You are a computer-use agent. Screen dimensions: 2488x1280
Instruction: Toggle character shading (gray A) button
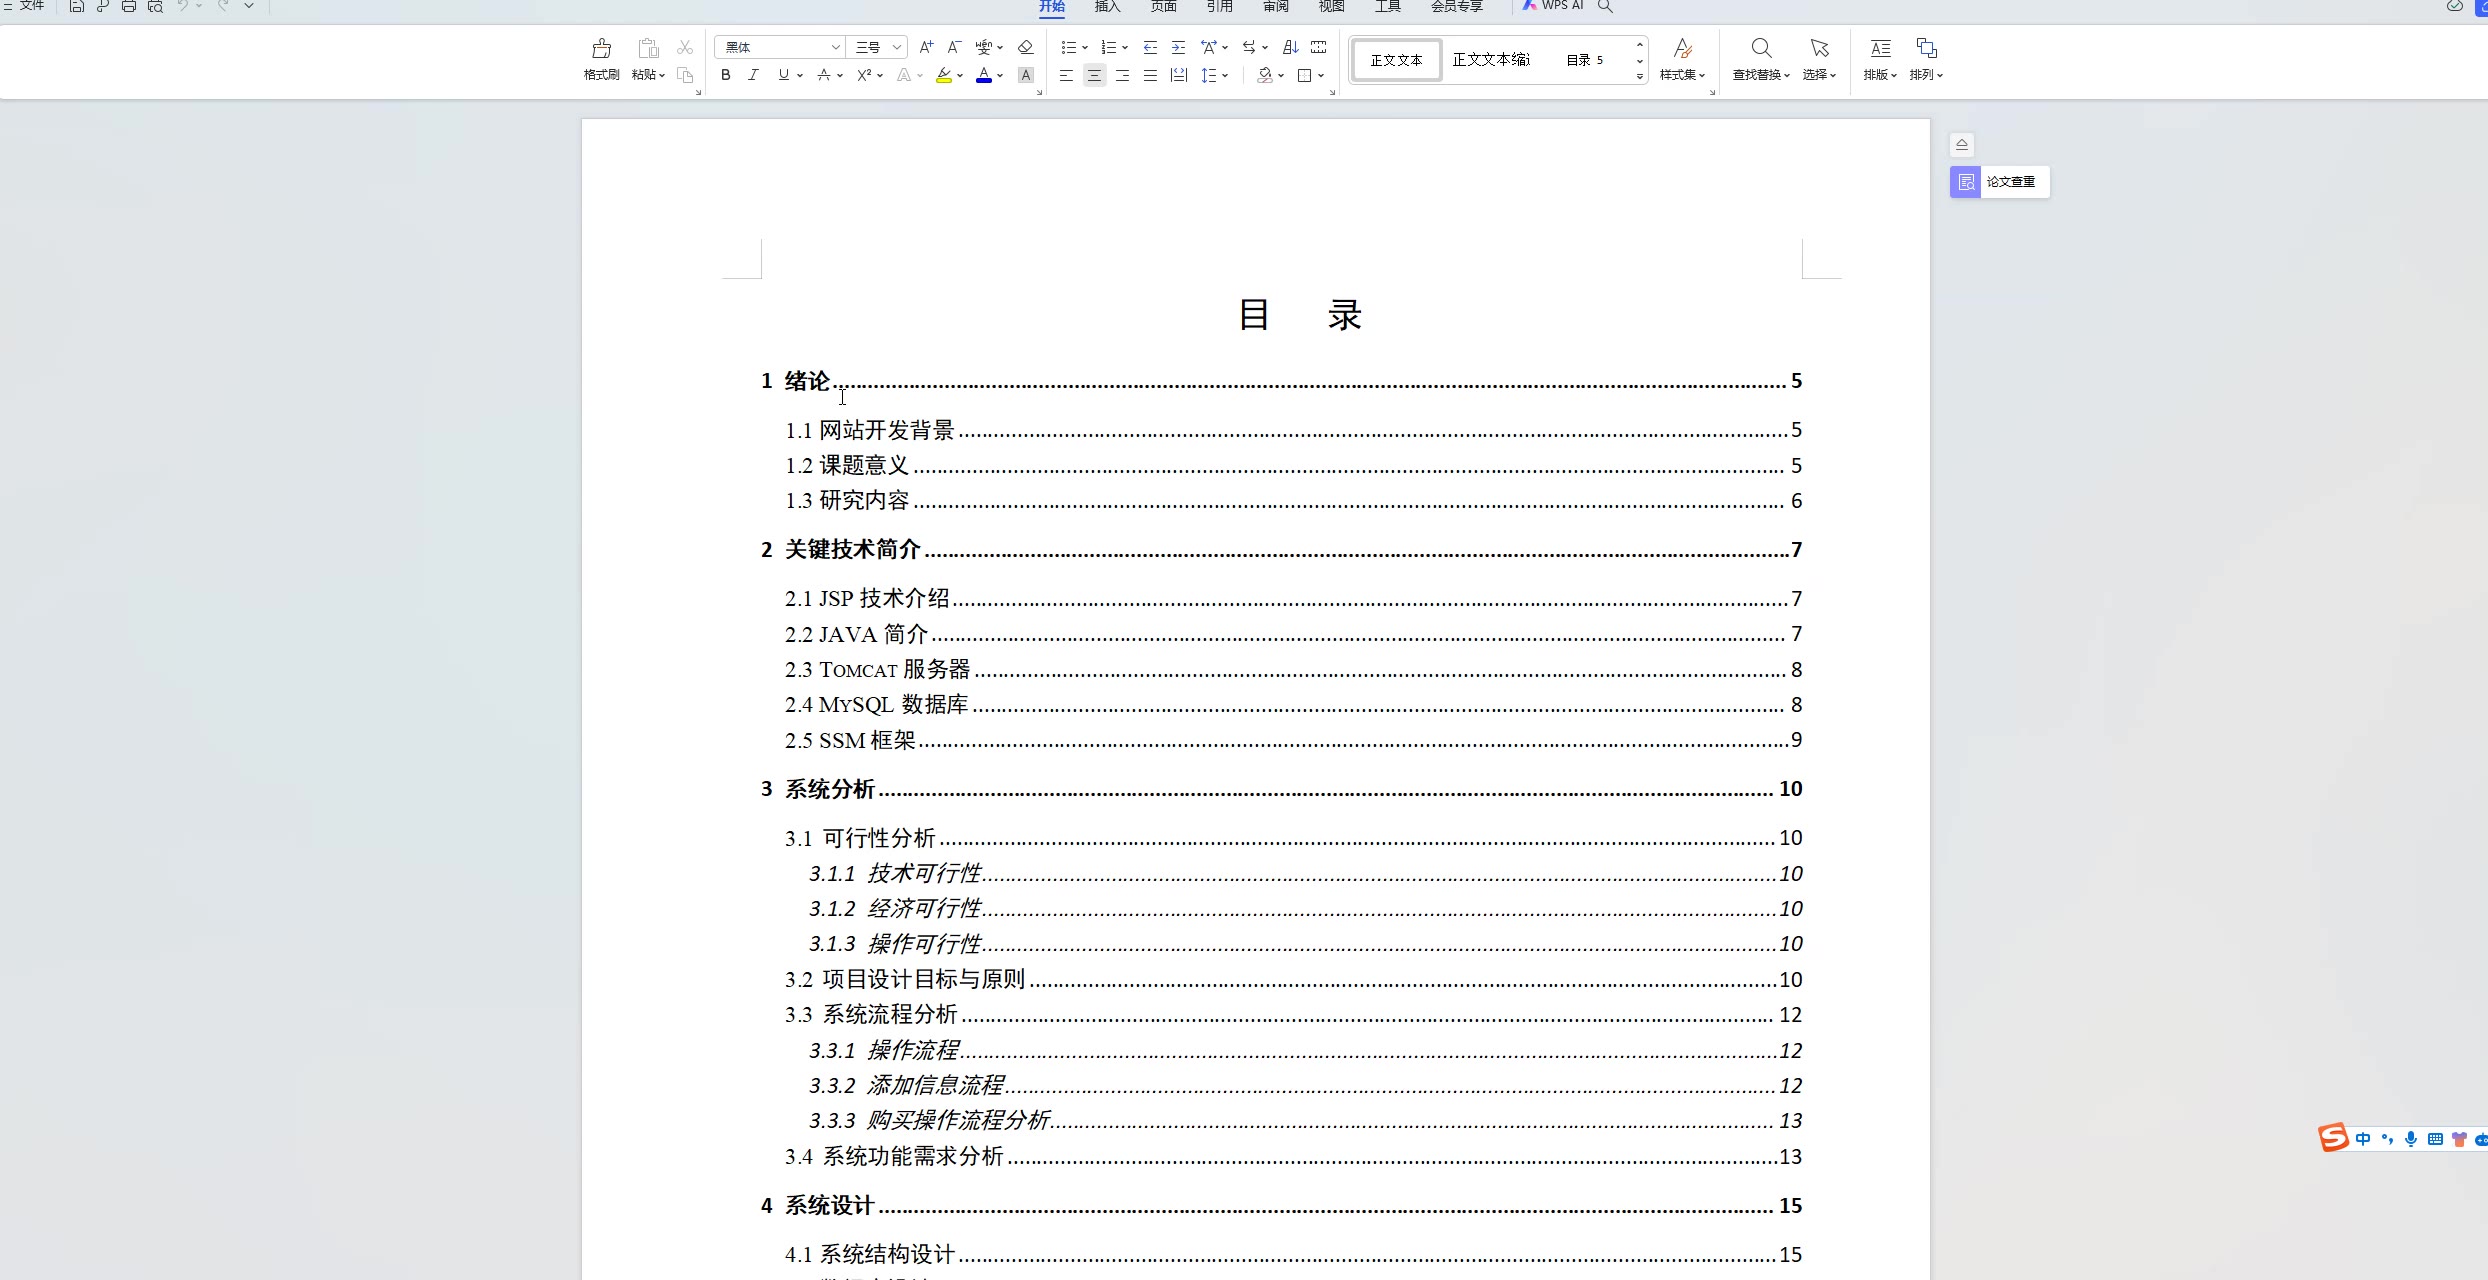1025,75
